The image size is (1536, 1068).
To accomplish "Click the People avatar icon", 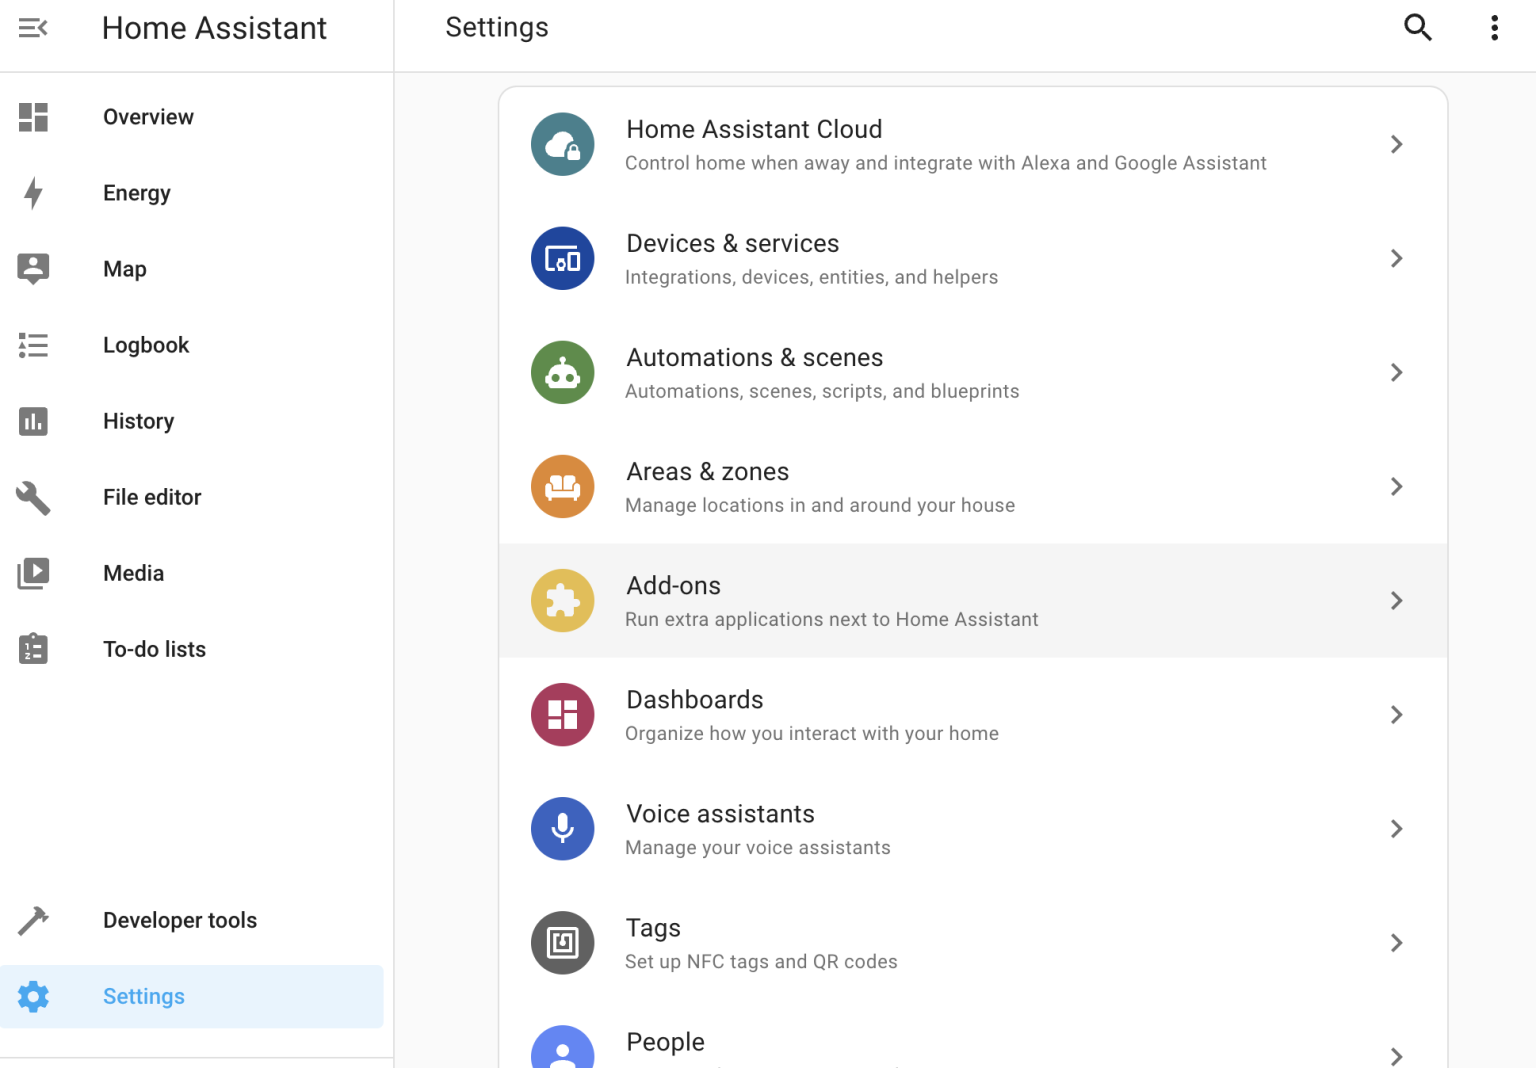I will 563,1047.
